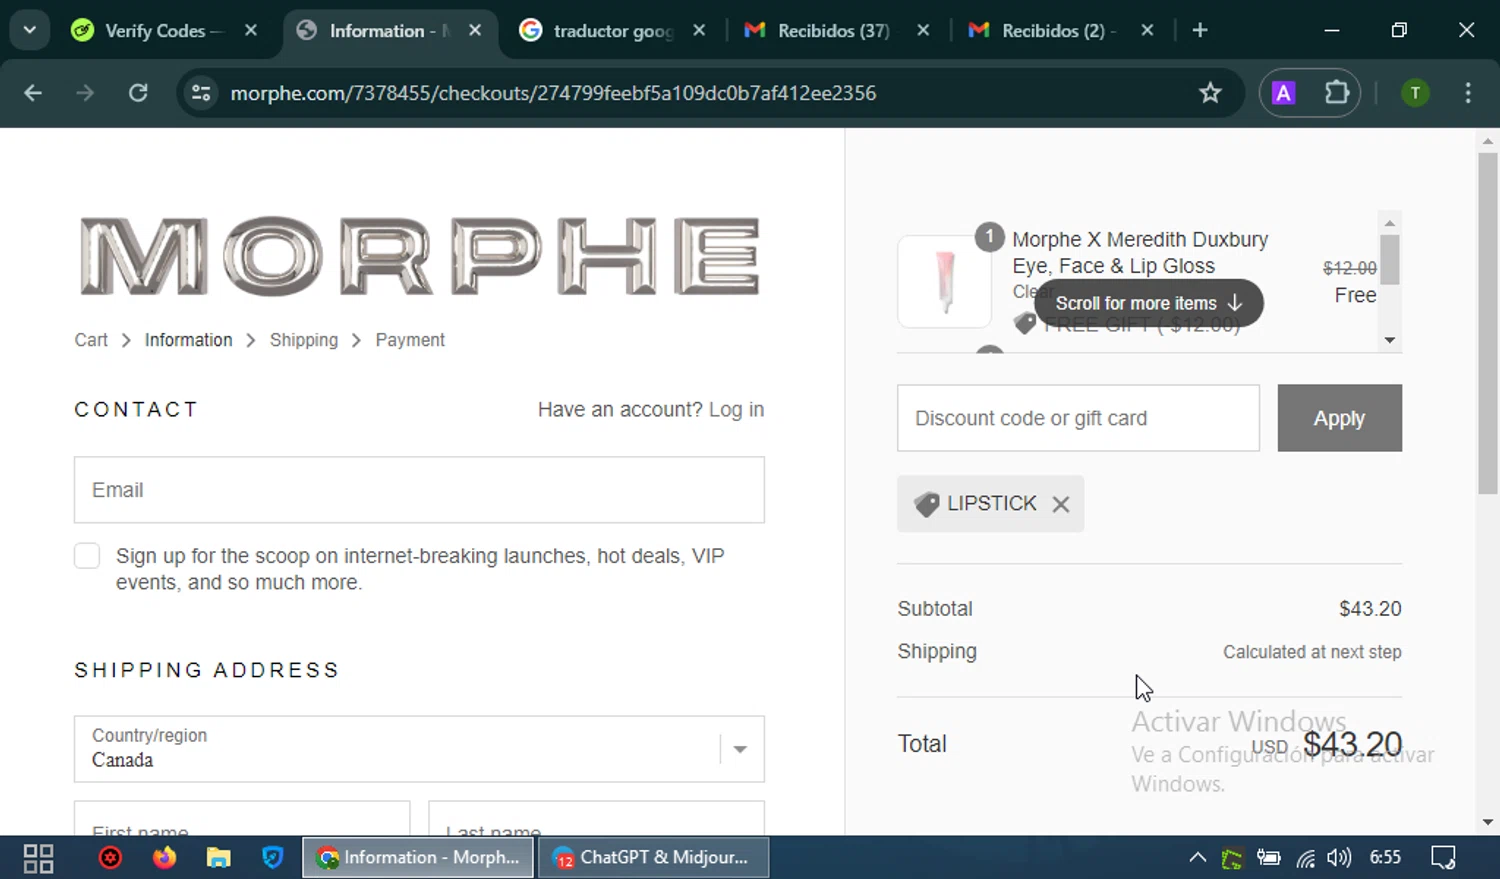Click the system clock showing 6:55
Viewport: 1500px width, 879px height.
(x=1385, y=857)
